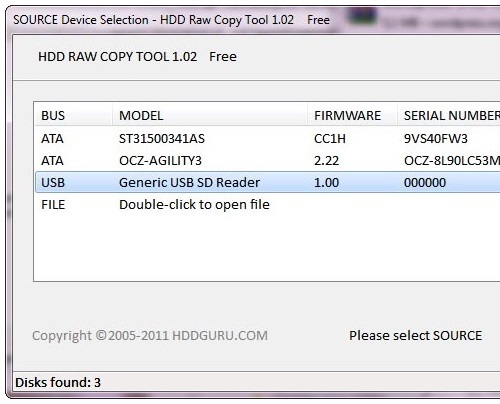The width and height of the screenshot is (500, 404).
Task: Click the SERIAL NUMBER column header
Action: [449, 116]
